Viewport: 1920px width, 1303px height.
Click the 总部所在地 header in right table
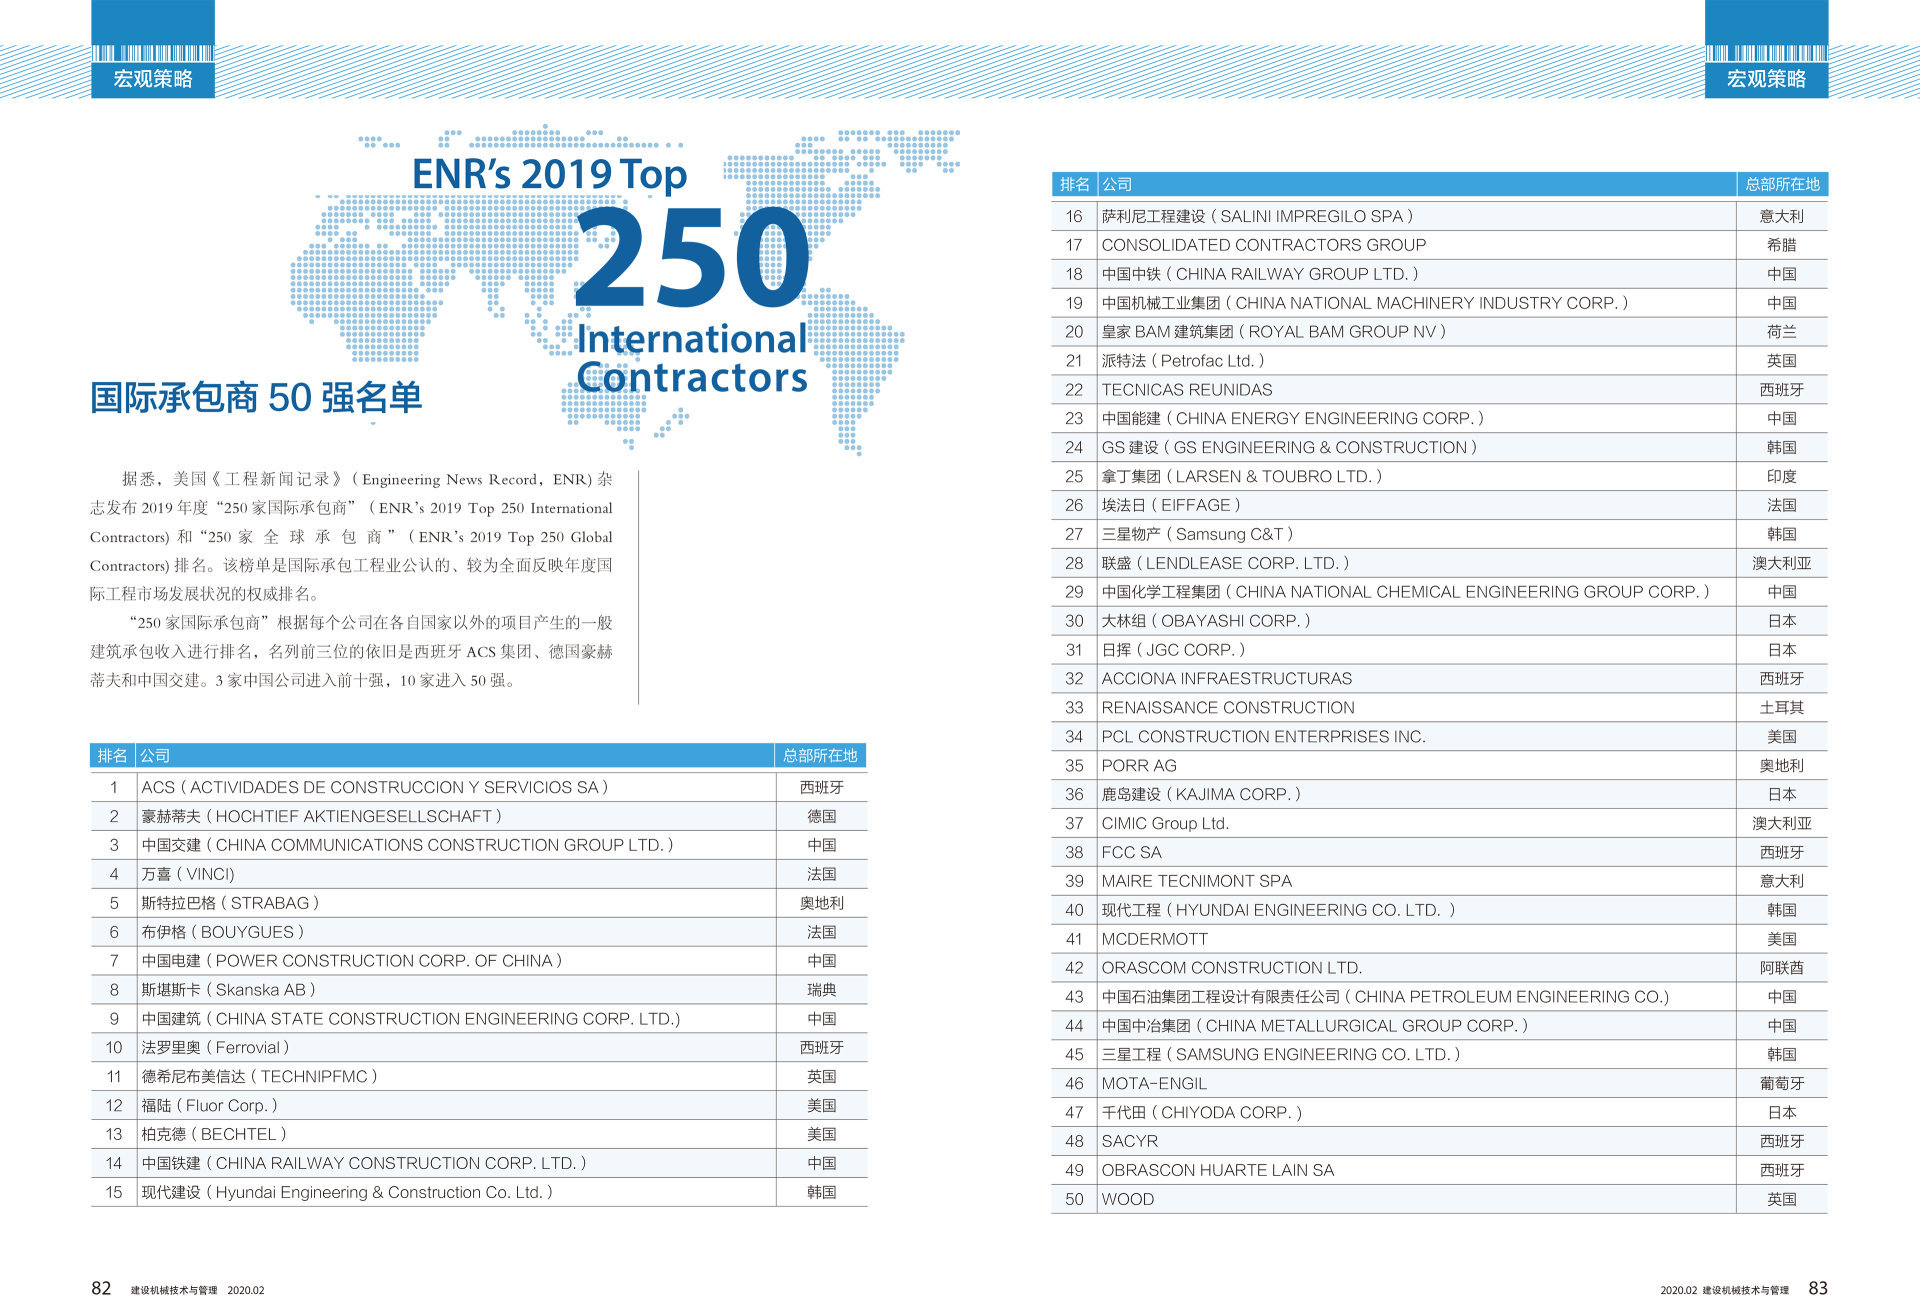[x=1782, y=184]
